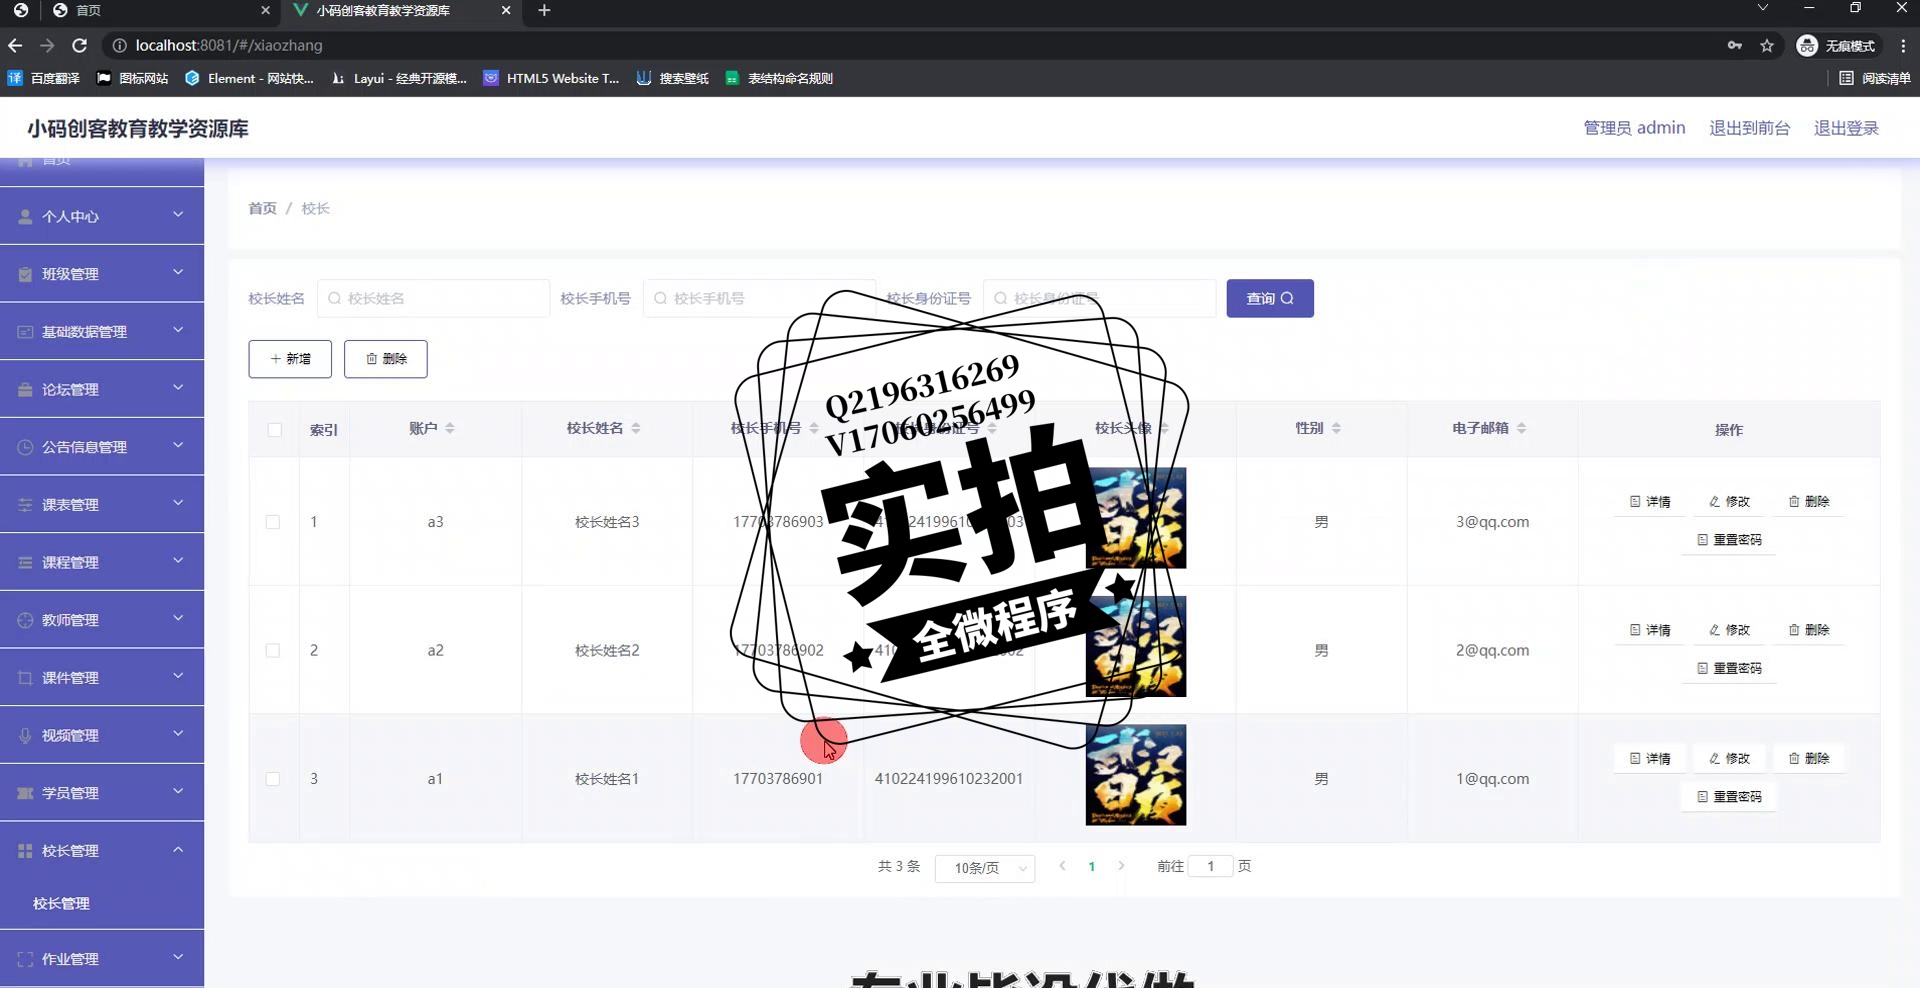The image size is (1920, 988).
Task: Click 修改 for the 1@qq.com row
Action: click(1729, 759)
